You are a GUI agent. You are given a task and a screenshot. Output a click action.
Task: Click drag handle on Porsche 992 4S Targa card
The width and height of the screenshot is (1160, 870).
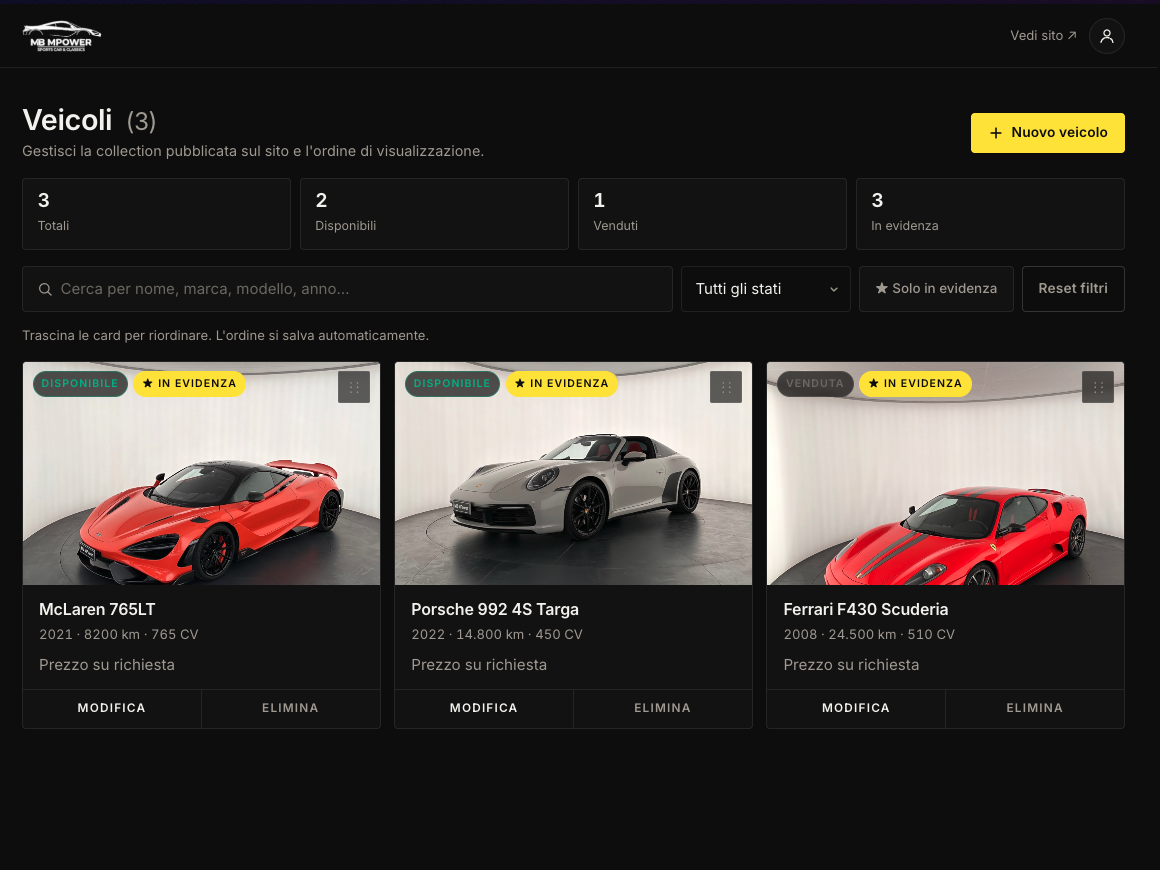(x=726, y=387)
